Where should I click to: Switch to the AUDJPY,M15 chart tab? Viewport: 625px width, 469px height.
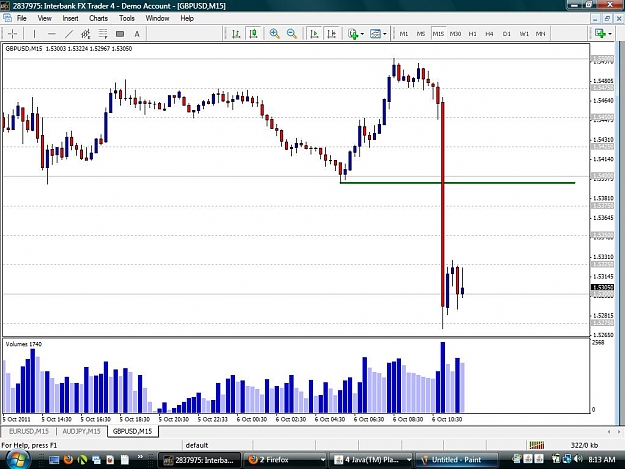pos(81,431)
